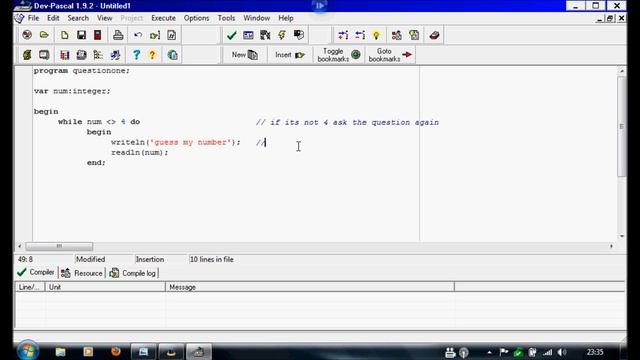Screen dimensions: 640x360
Task: Open the Execute menu
Action: coord(163,18)
